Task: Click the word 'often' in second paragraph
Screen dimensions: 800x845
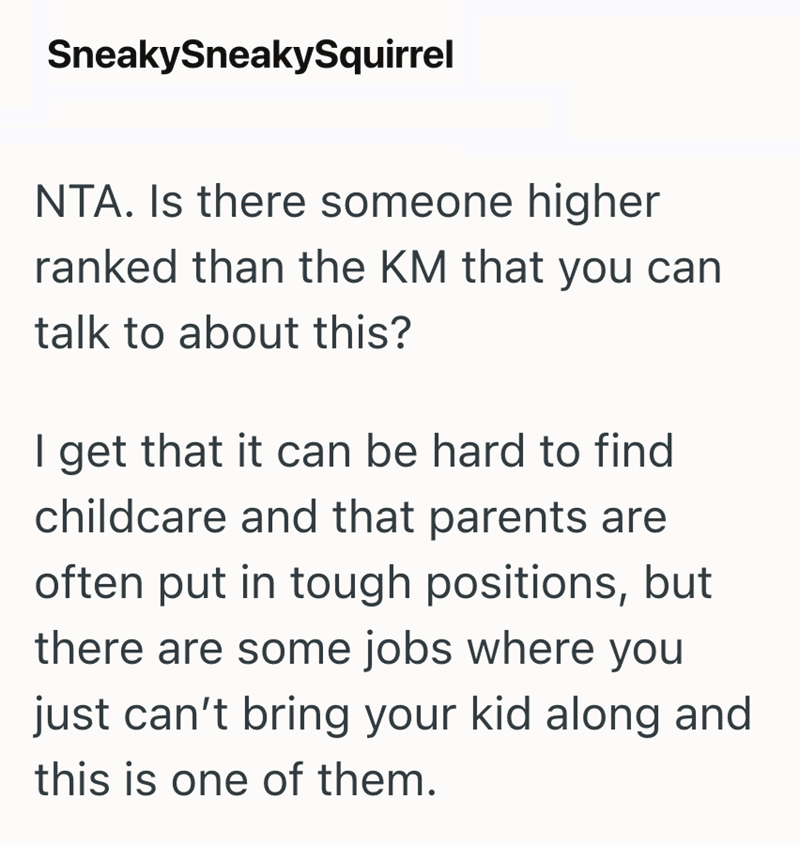Action: point(89,583)
